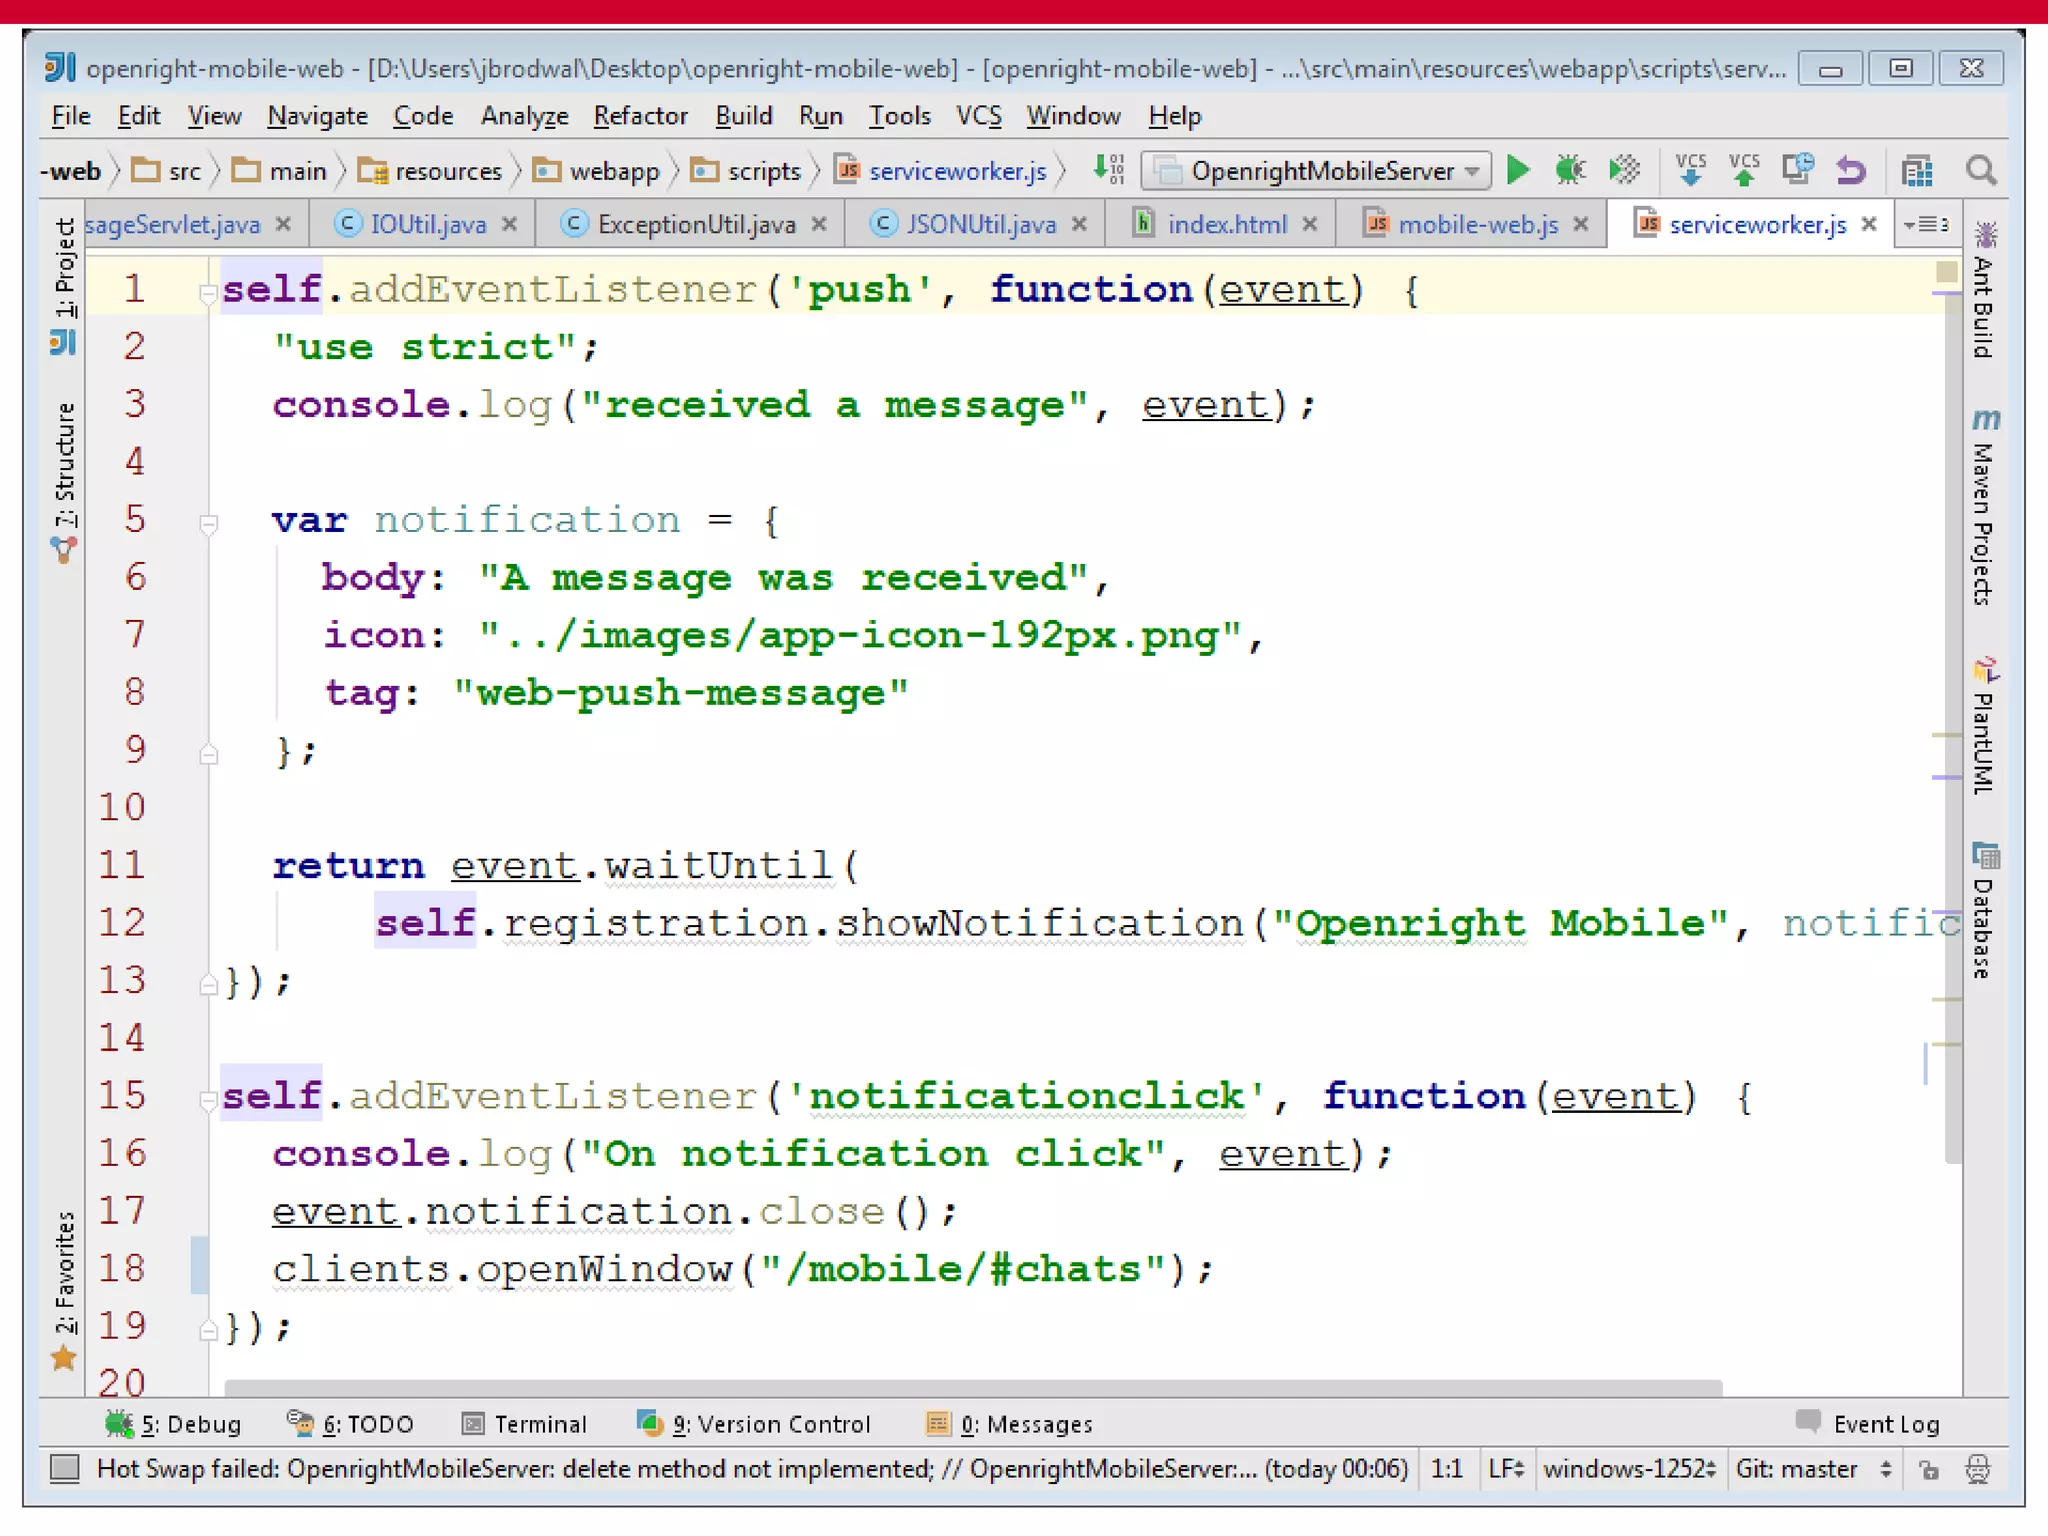Open the Refactor menu

point(640,116)
